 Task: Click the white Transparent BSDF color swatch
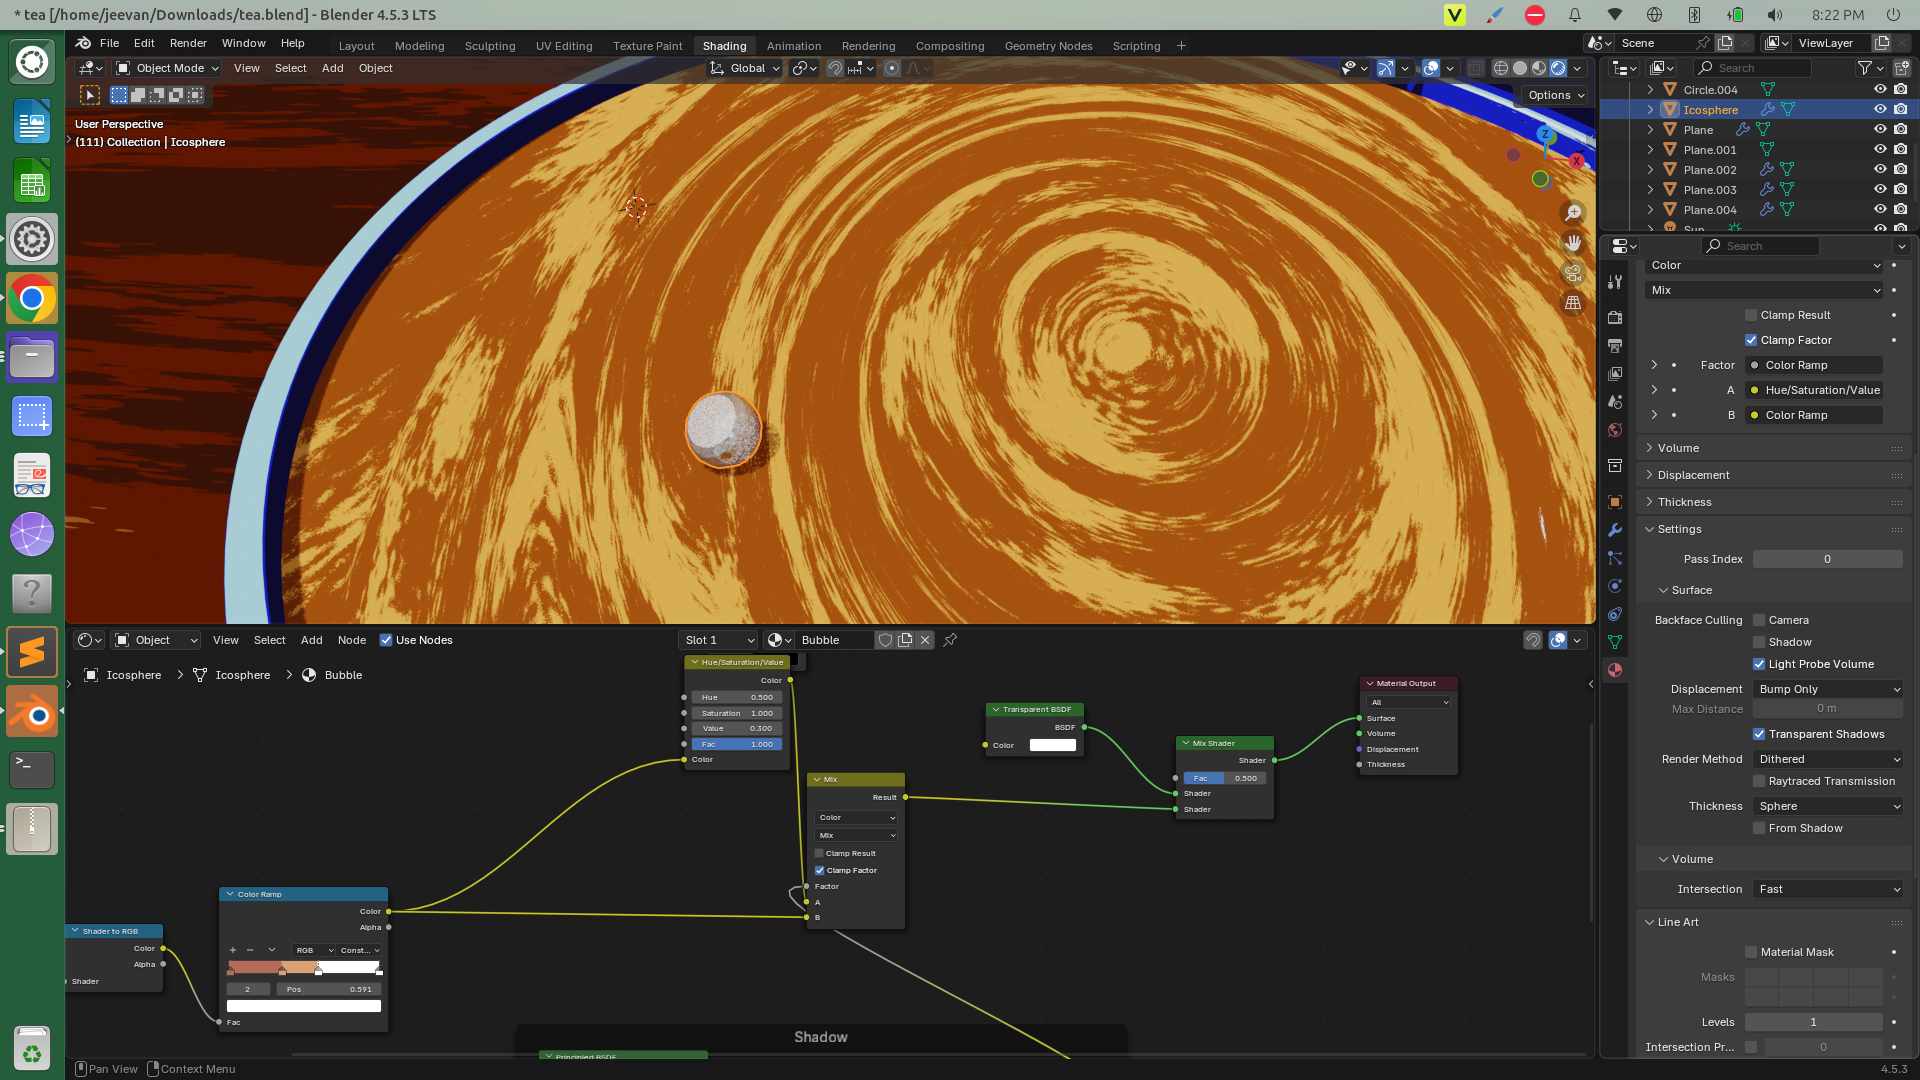[1052, 745]
